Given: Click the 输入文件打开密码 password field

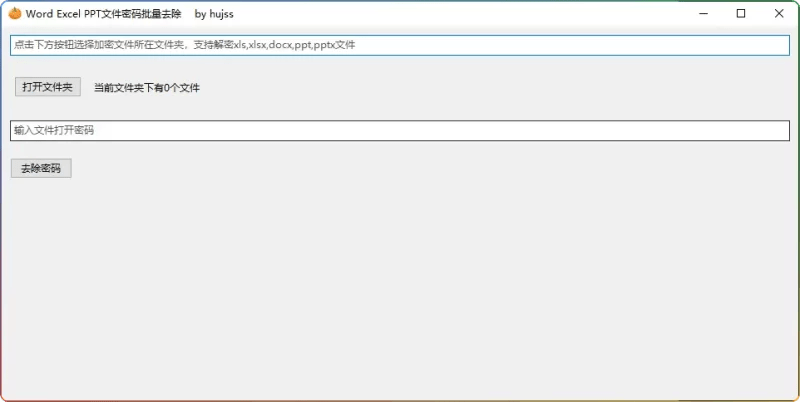Looking at the screenshot, I should coord(400,131).
